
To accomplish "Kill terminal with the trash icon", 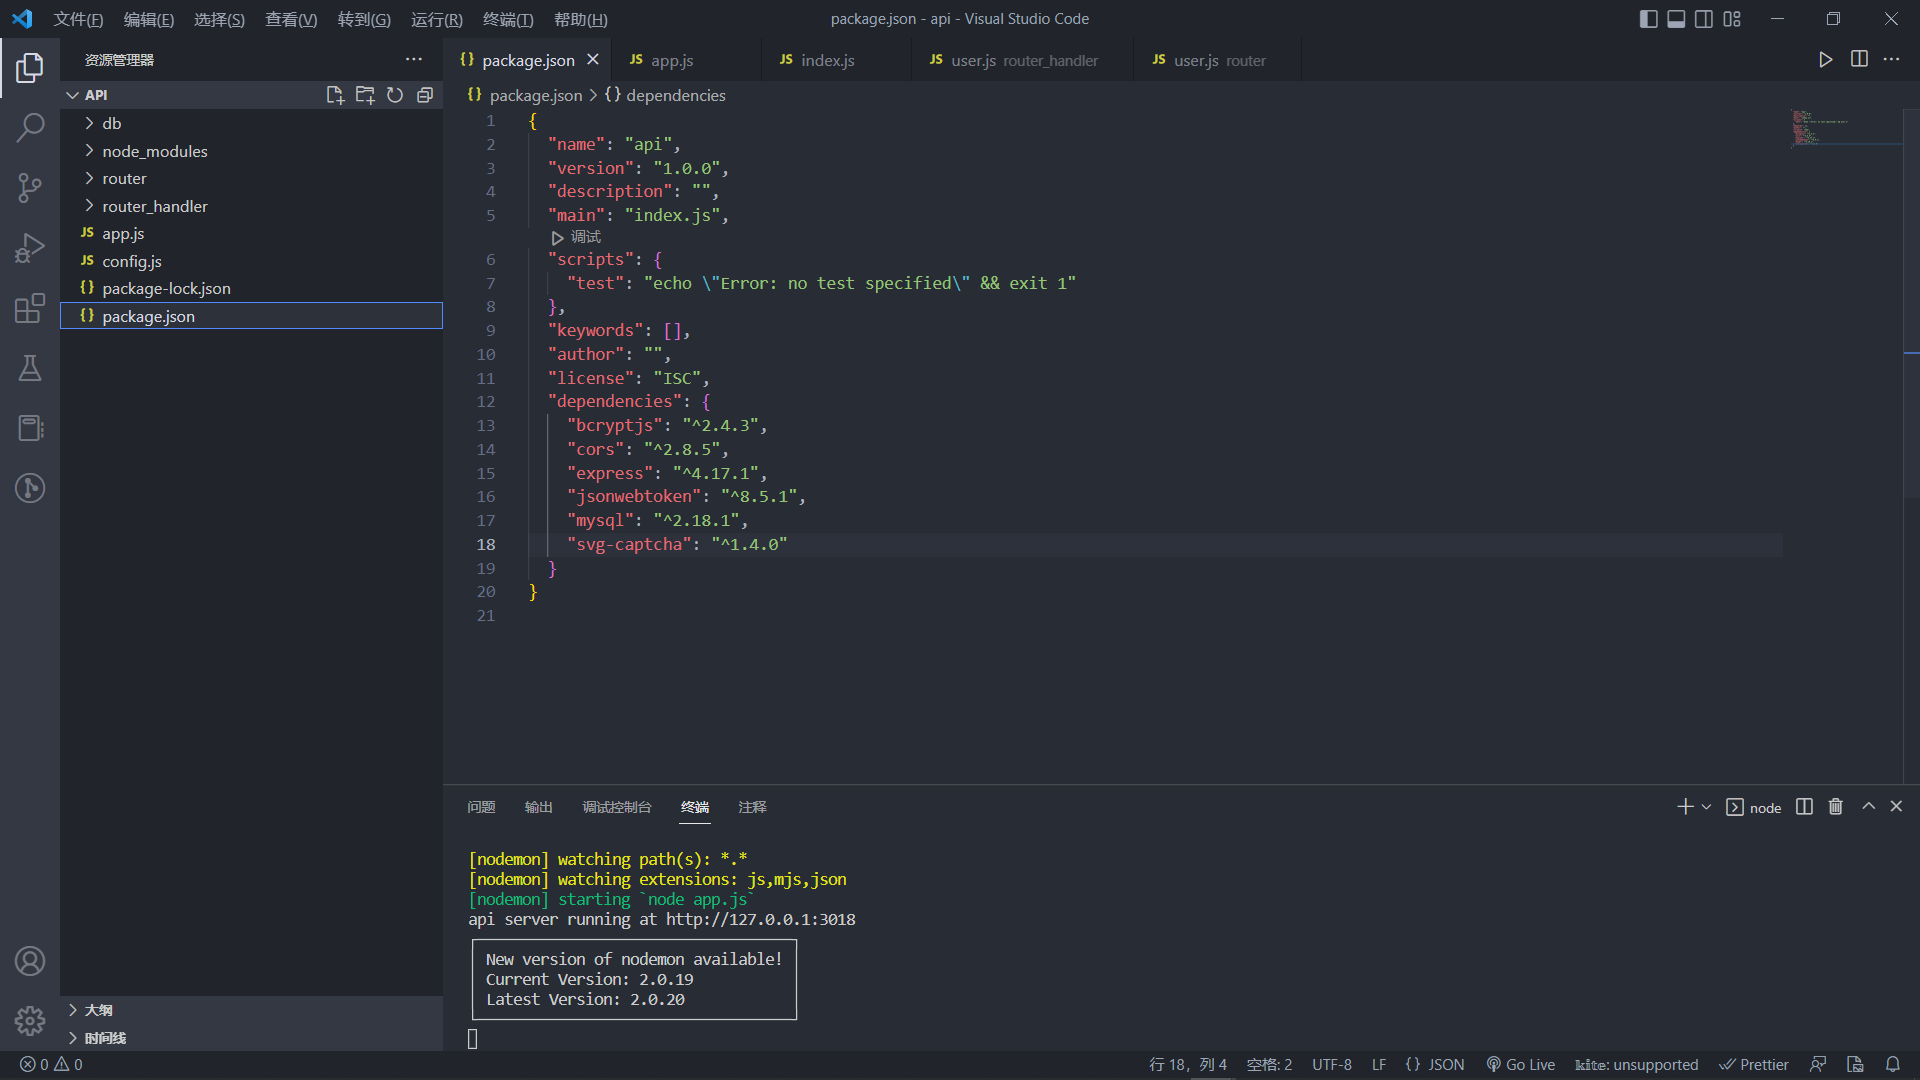I will pyautogui.click(x=1835, y=807).
